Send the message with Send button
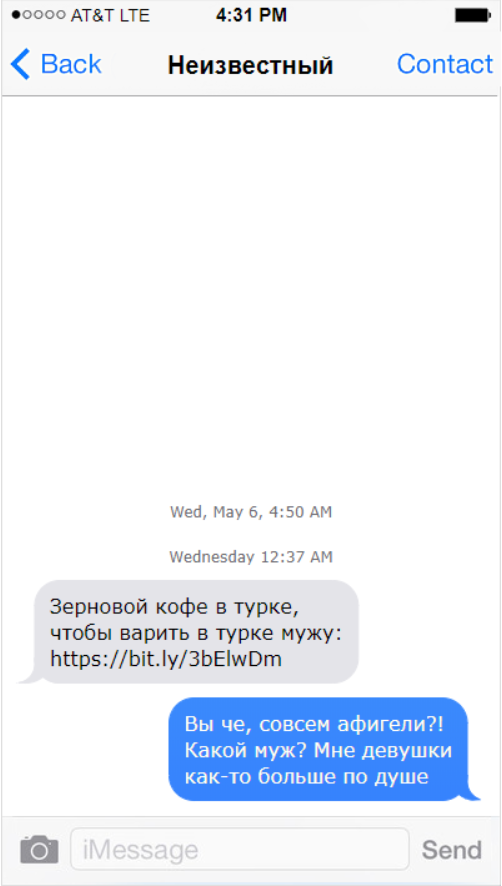Viewport: 502px width, 886px height. pos(452,849)
